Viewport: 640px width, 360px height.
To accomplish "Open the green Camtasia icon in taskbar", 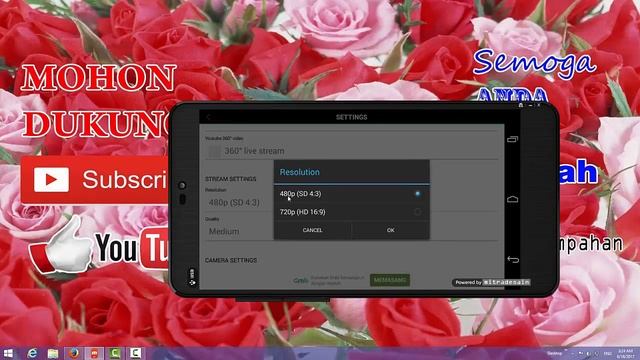I will (115, 353).
